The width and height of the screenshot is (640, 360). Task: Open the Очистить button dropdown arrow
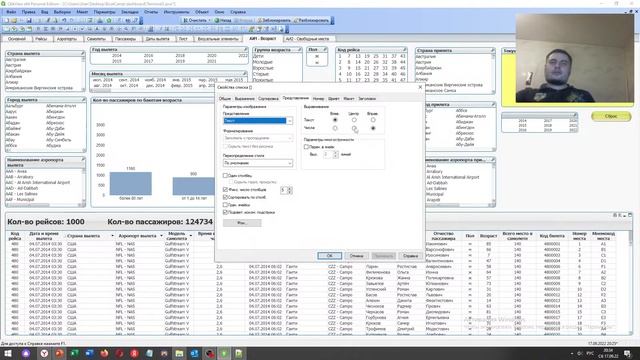pyautogui.click(x=209, y=20)
